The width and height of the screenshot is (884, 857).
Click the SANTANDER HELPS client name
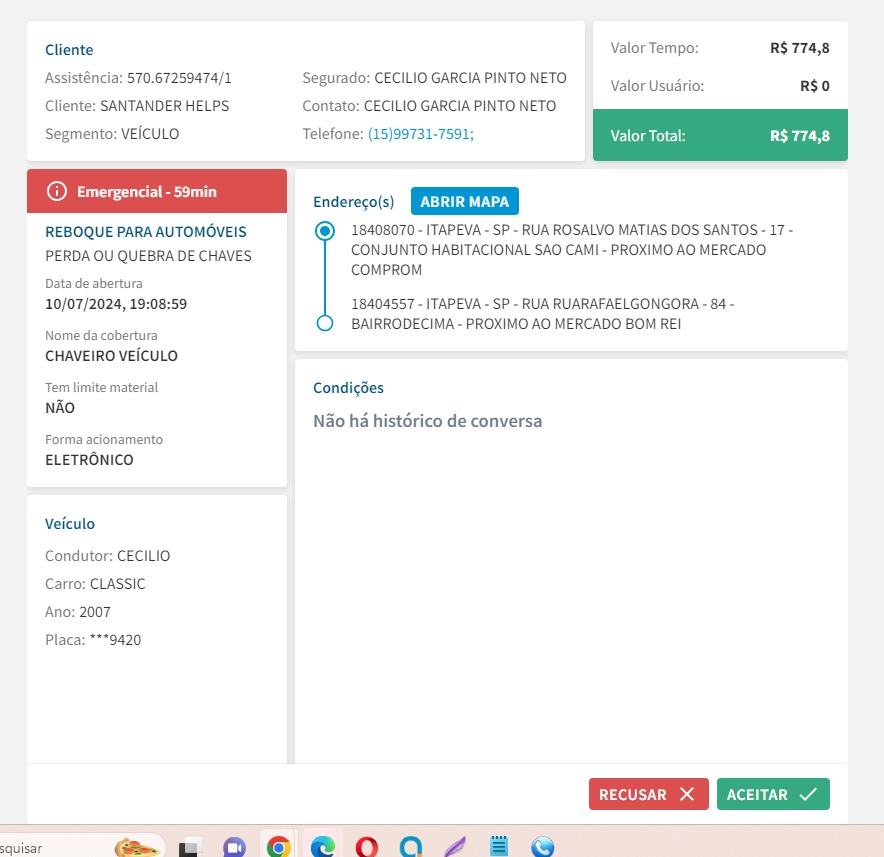[x=165, y=106]
